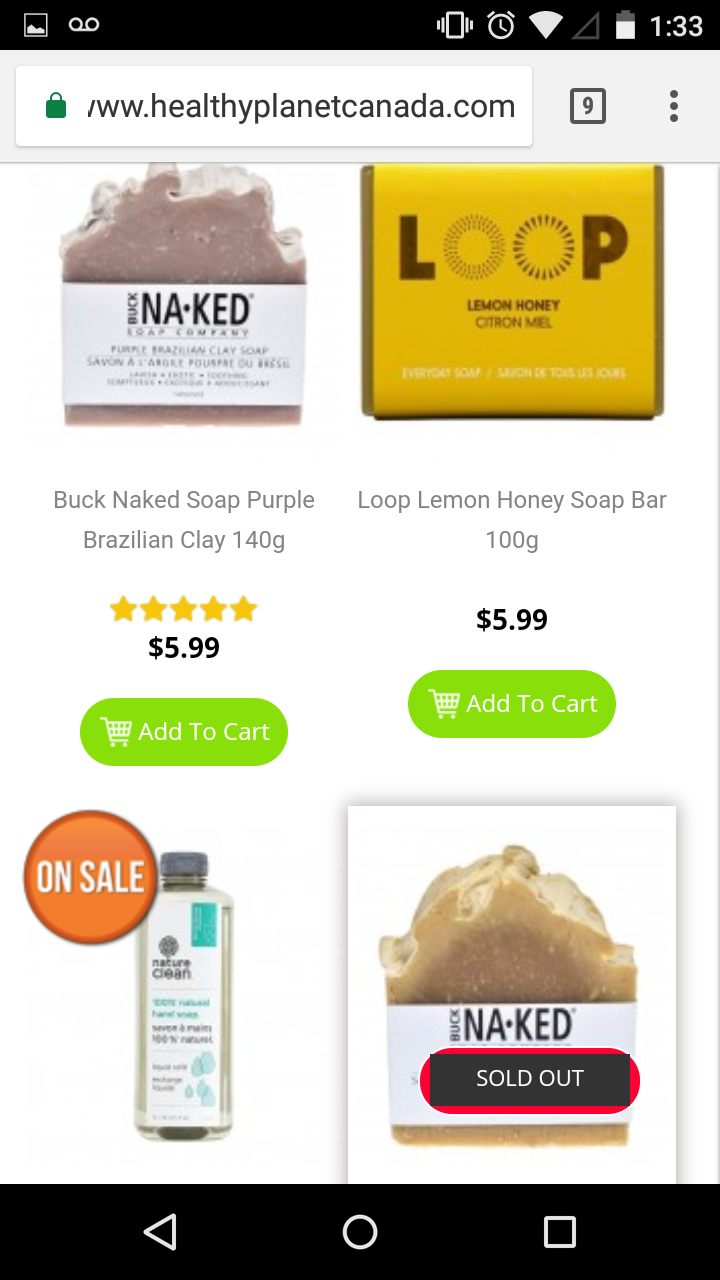Viewport: 720px width, 1280px height.
Task: Tap the battery status icon
Action: tap(626, 25)
